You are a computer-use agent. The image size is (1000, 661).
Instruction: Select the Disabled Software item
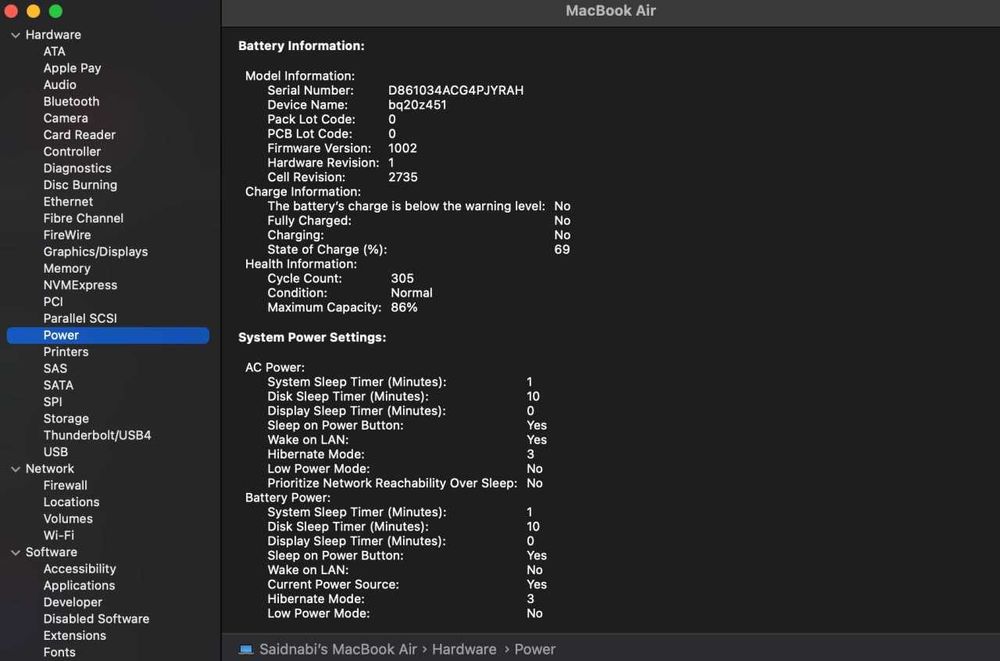[x=96, y=619]
